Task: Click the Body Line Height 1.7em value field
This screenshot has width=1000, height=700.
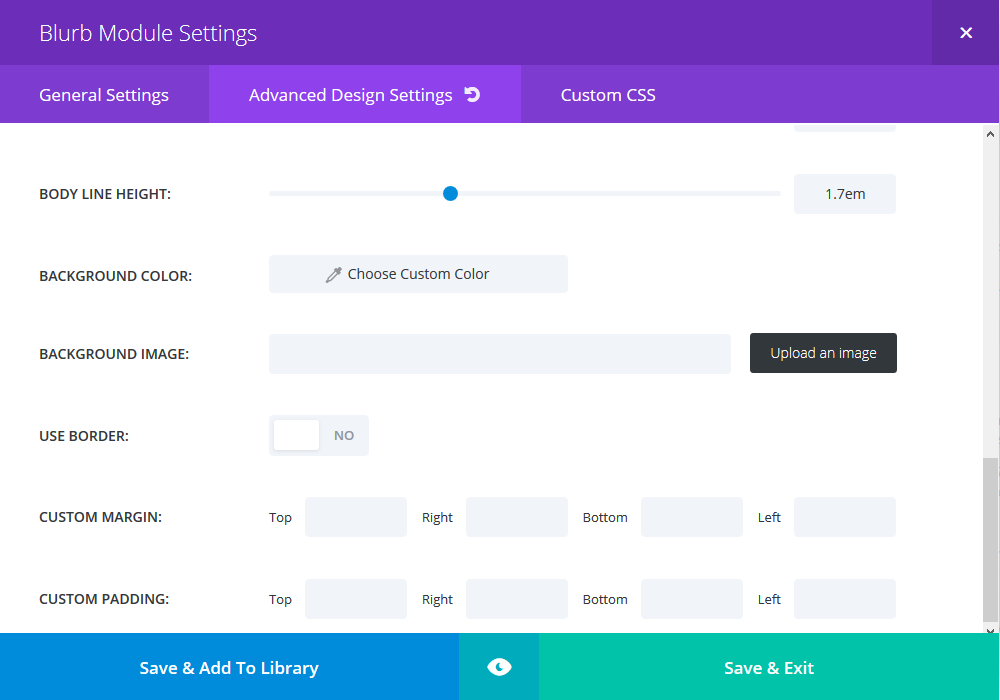Action: (844, 194)
